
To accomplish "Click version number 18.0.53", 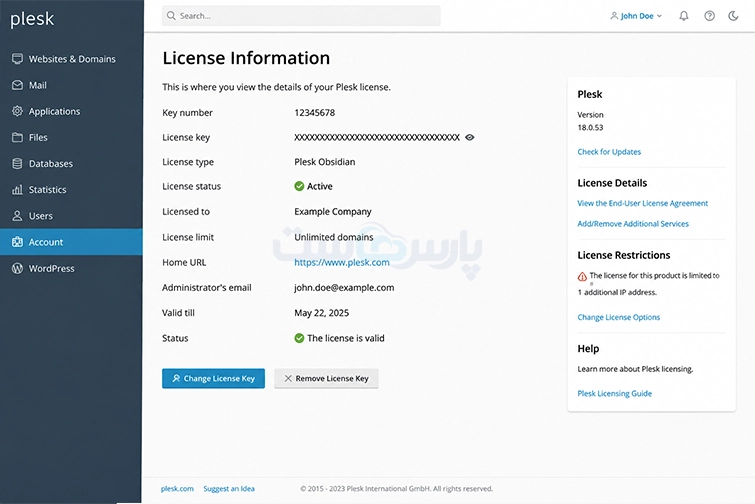I will tap(590, 128).
